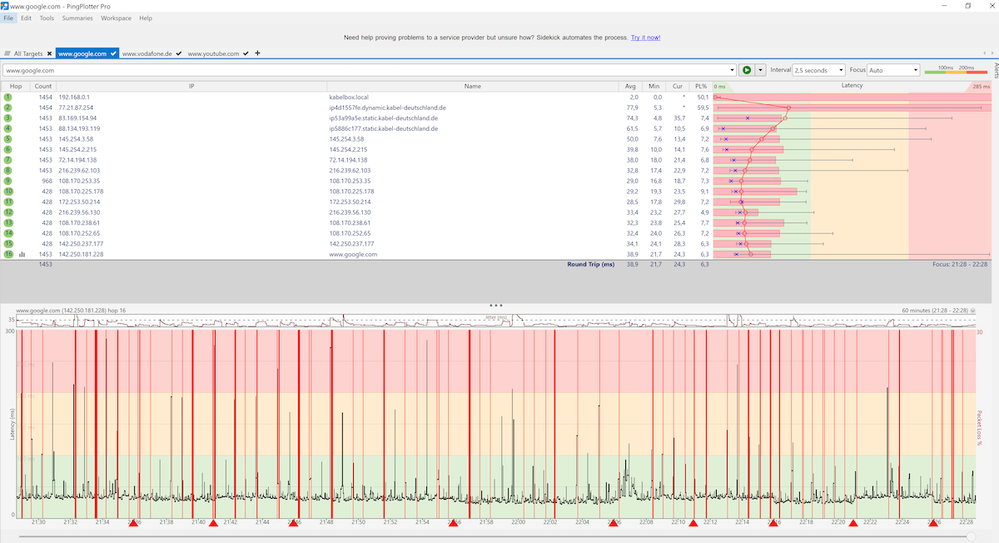Sort by the Name column header

click(472, 86)
